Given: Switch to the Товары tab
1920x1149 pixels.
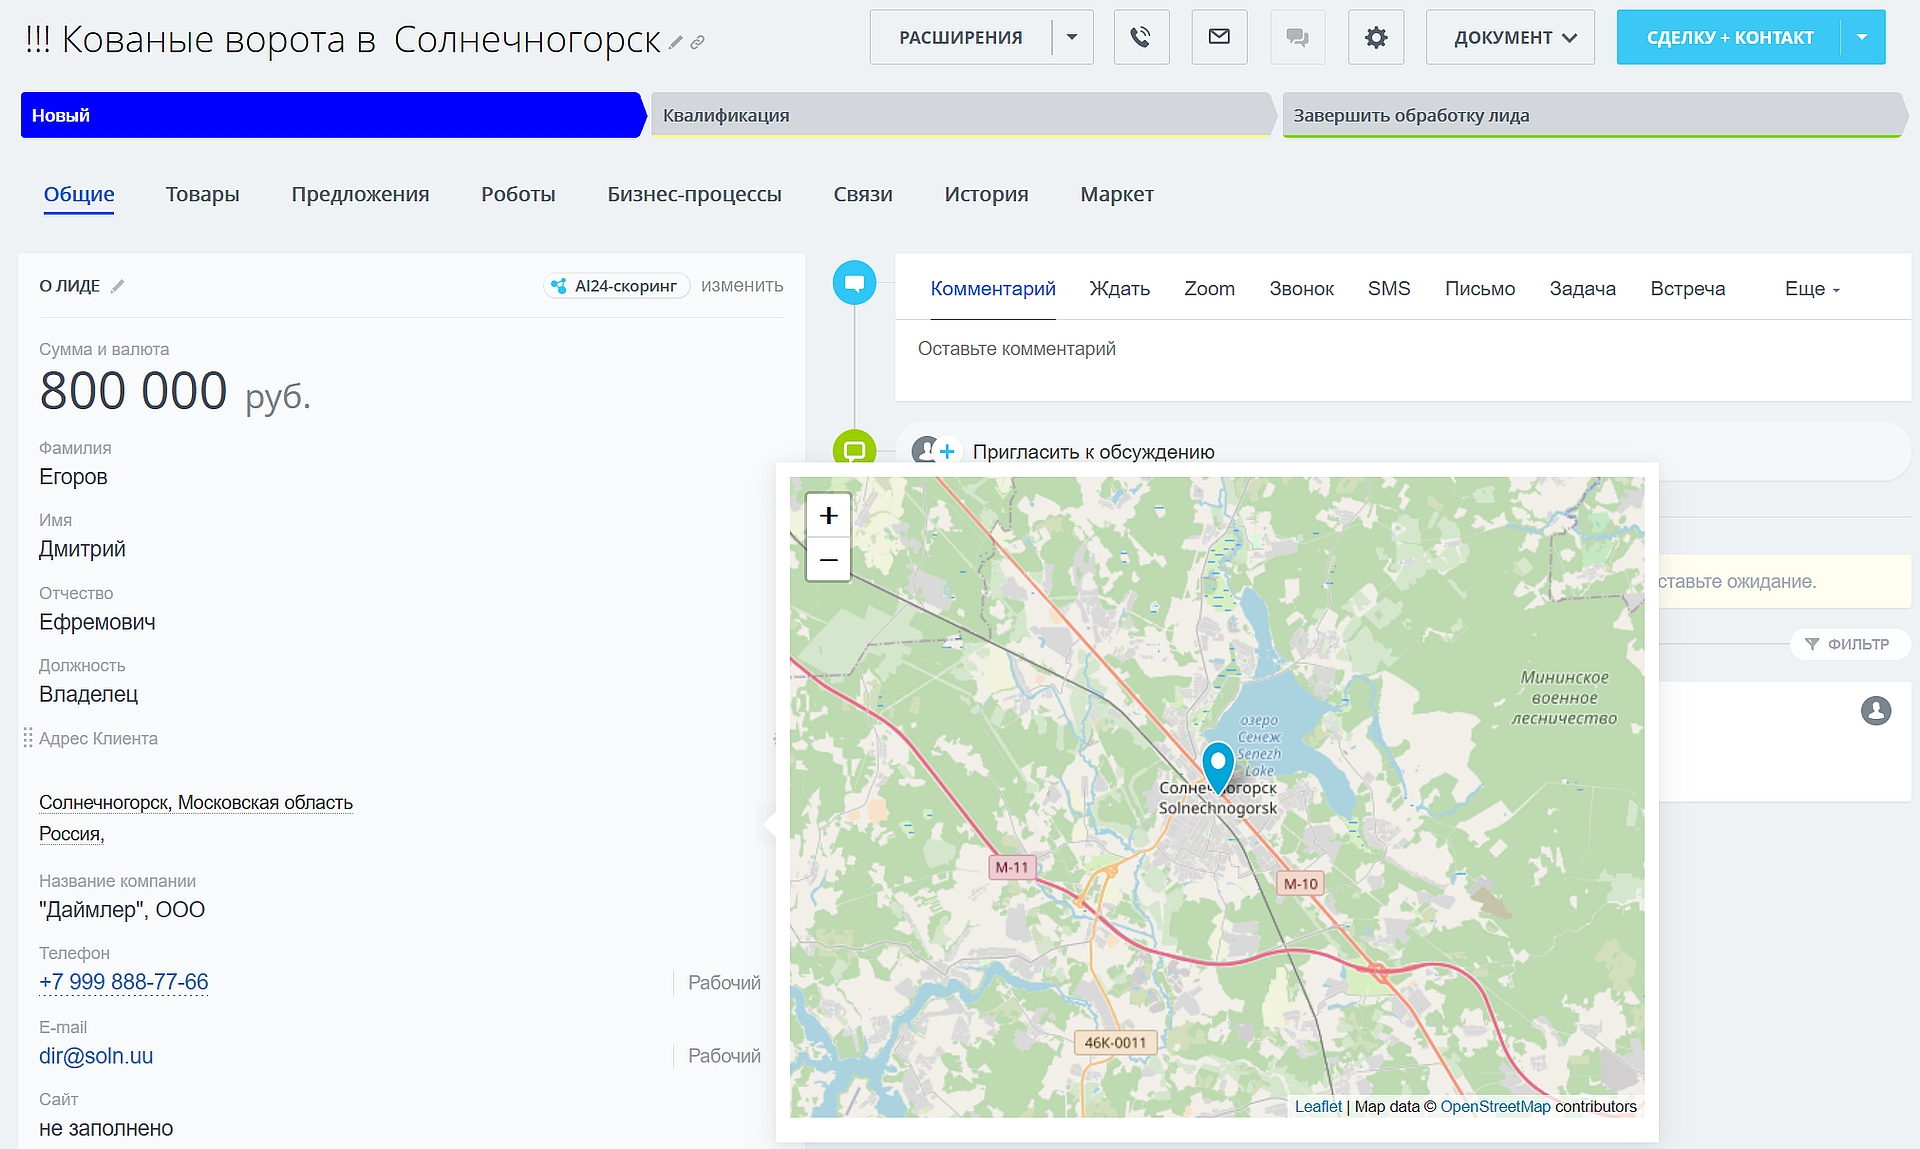Looking at the screenshot, I should click(x=202, y=194).
